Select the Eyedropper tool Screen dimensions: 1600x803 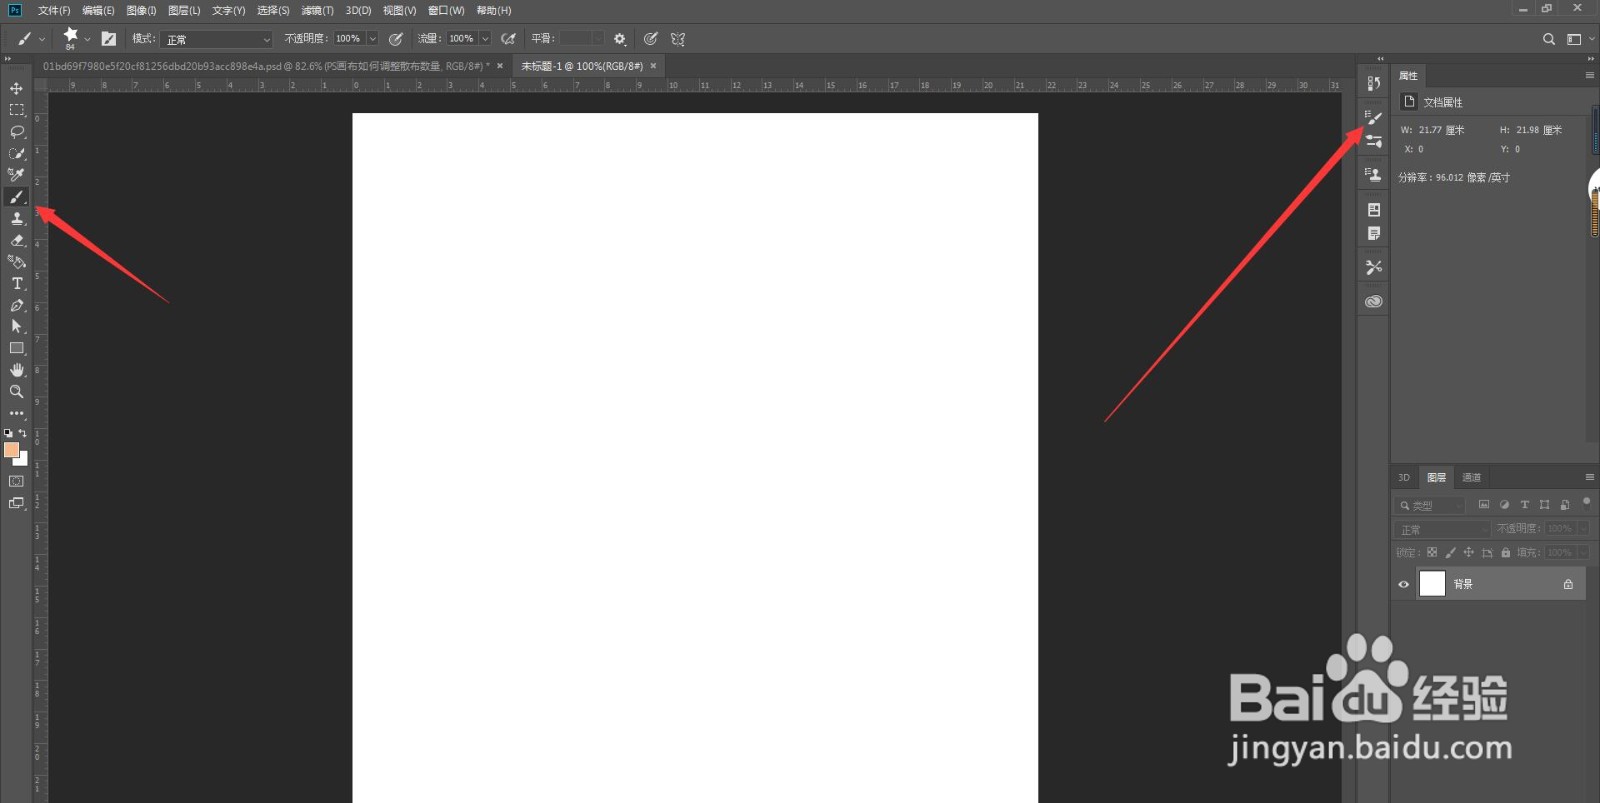[x=17, y=175]
